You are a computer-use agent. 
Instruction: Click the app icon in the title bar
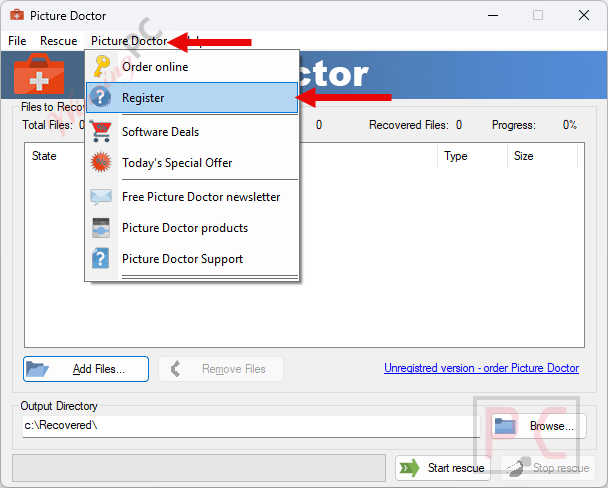coord(17,15)
